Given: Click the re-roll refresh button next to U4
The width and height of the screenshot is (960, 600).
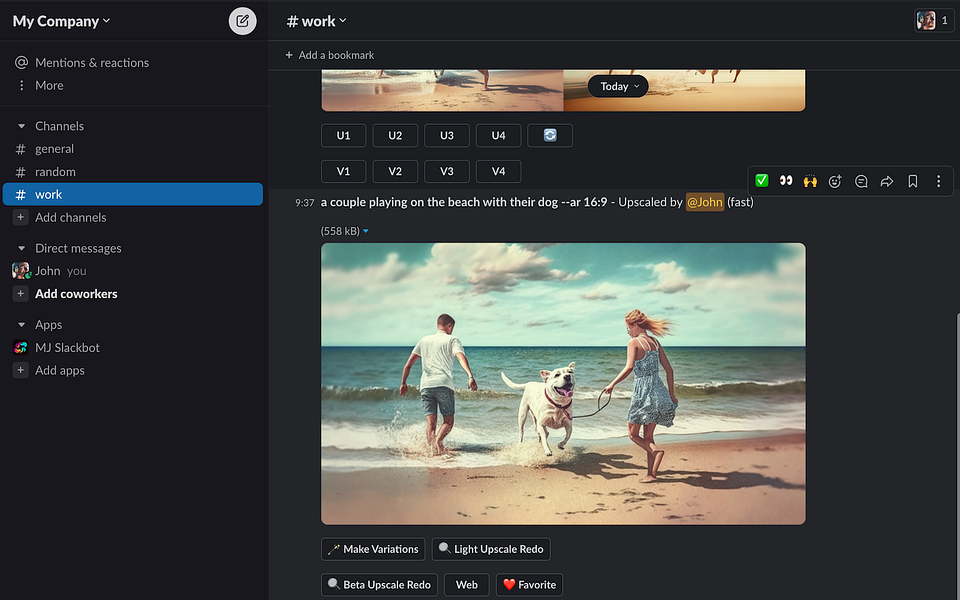Looking at the screenshot, I should click(550, 135).
